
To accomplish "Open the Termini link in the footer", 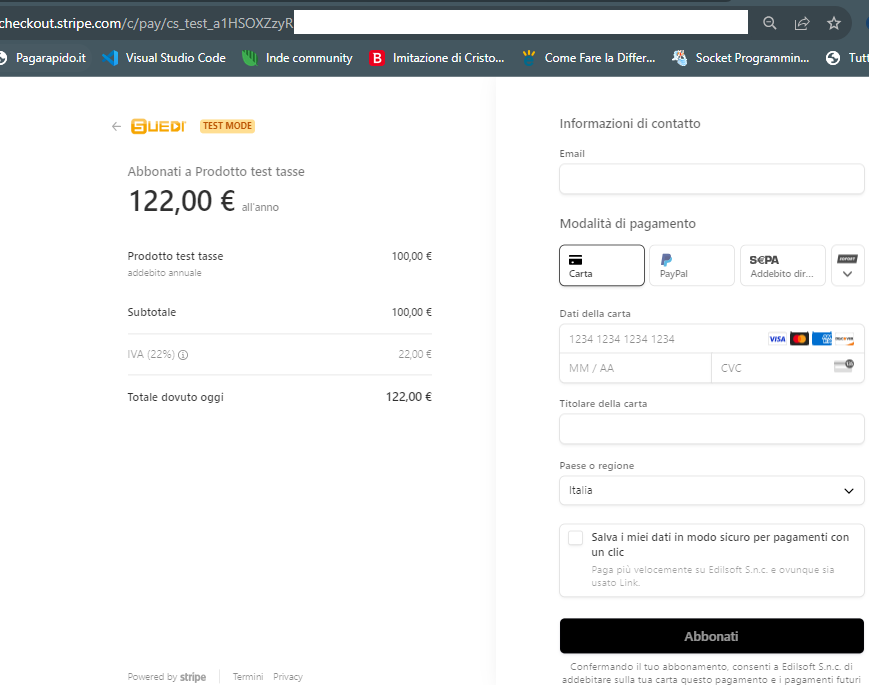I will [x=248, y=677].
